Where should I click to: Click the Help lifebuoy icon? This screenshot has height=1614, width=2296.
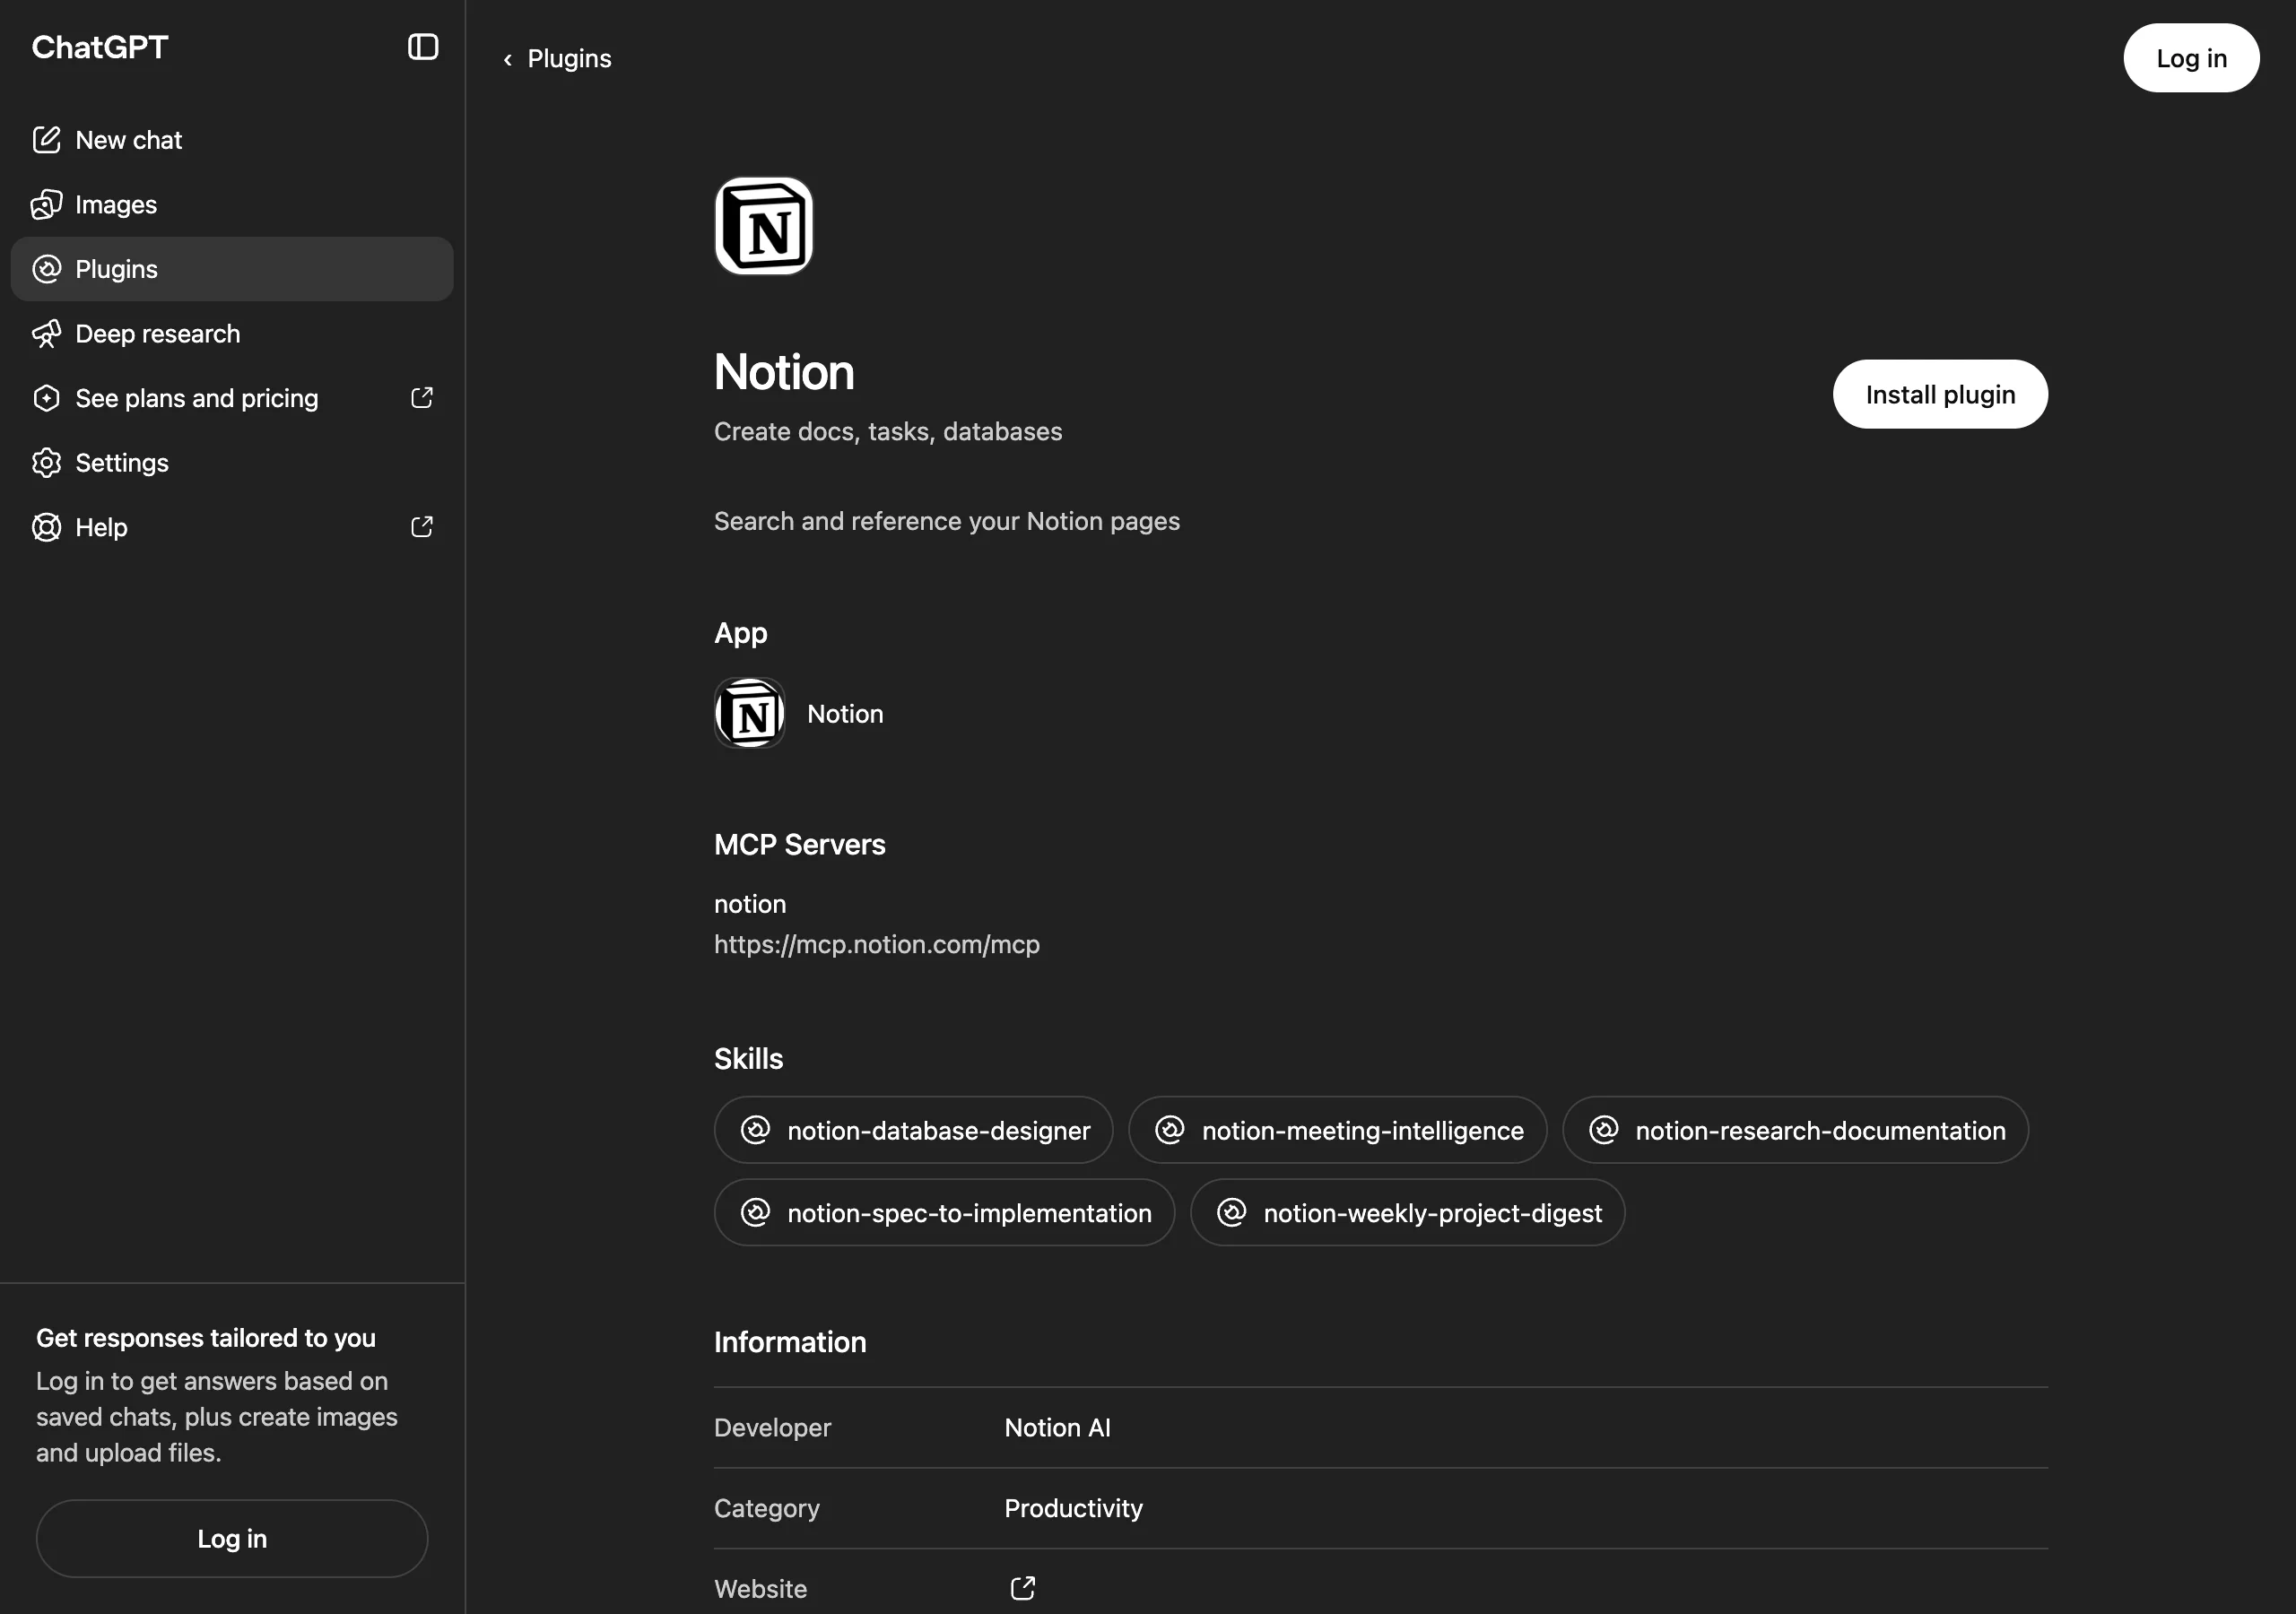(46, 527)
